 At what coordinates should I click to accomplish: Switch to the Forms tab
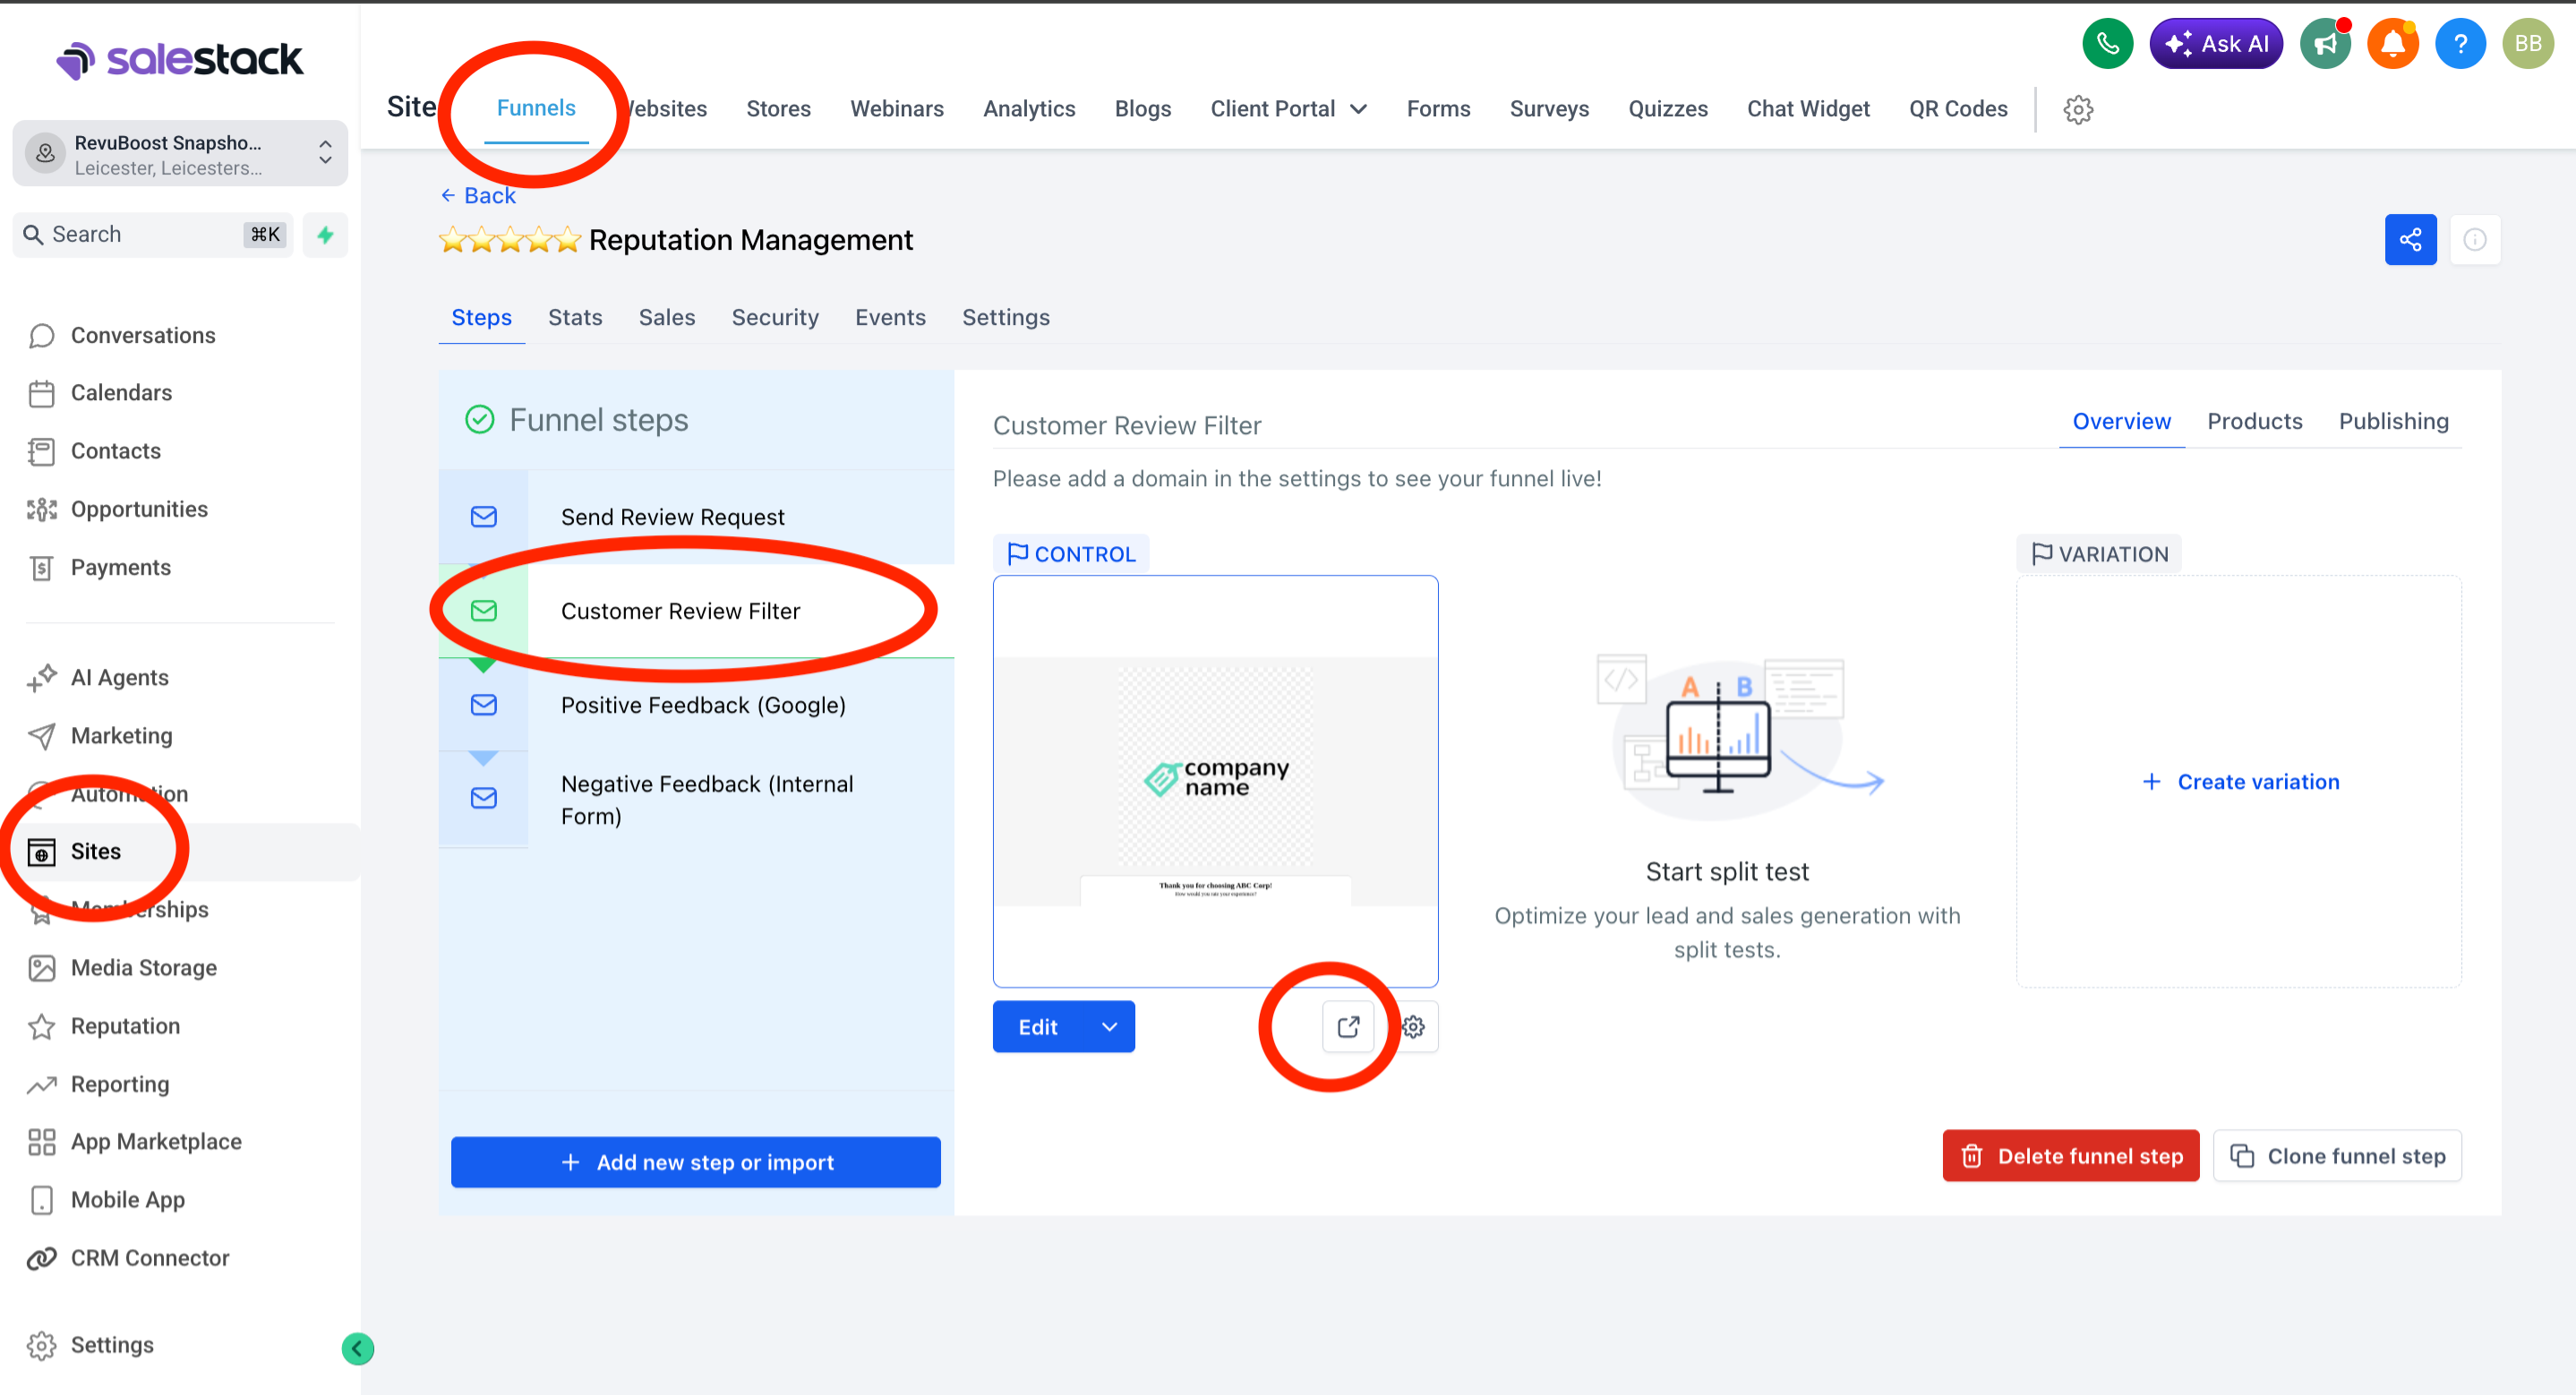point(1438,109)
